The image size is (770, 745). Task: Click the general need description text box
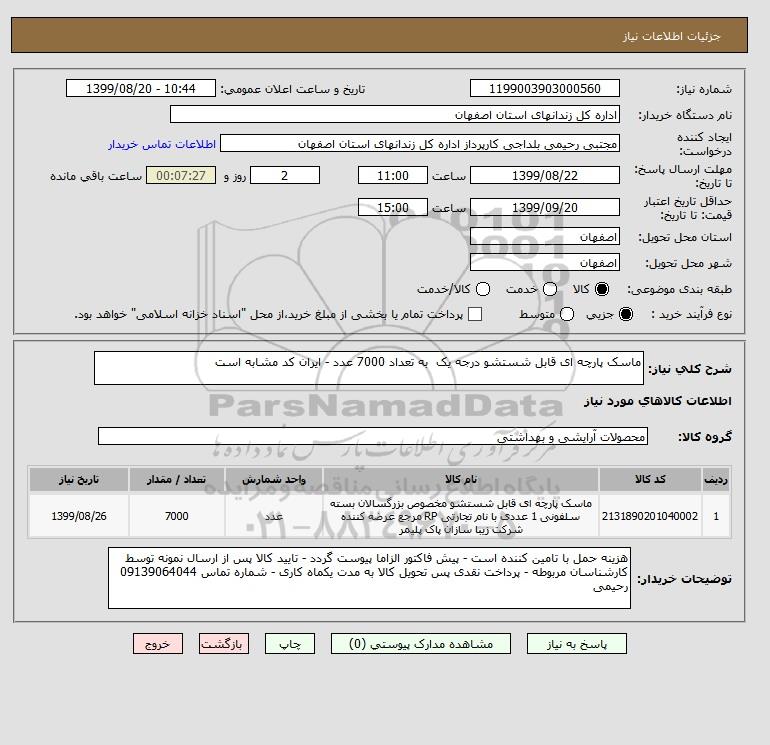(x=369, y=368)
